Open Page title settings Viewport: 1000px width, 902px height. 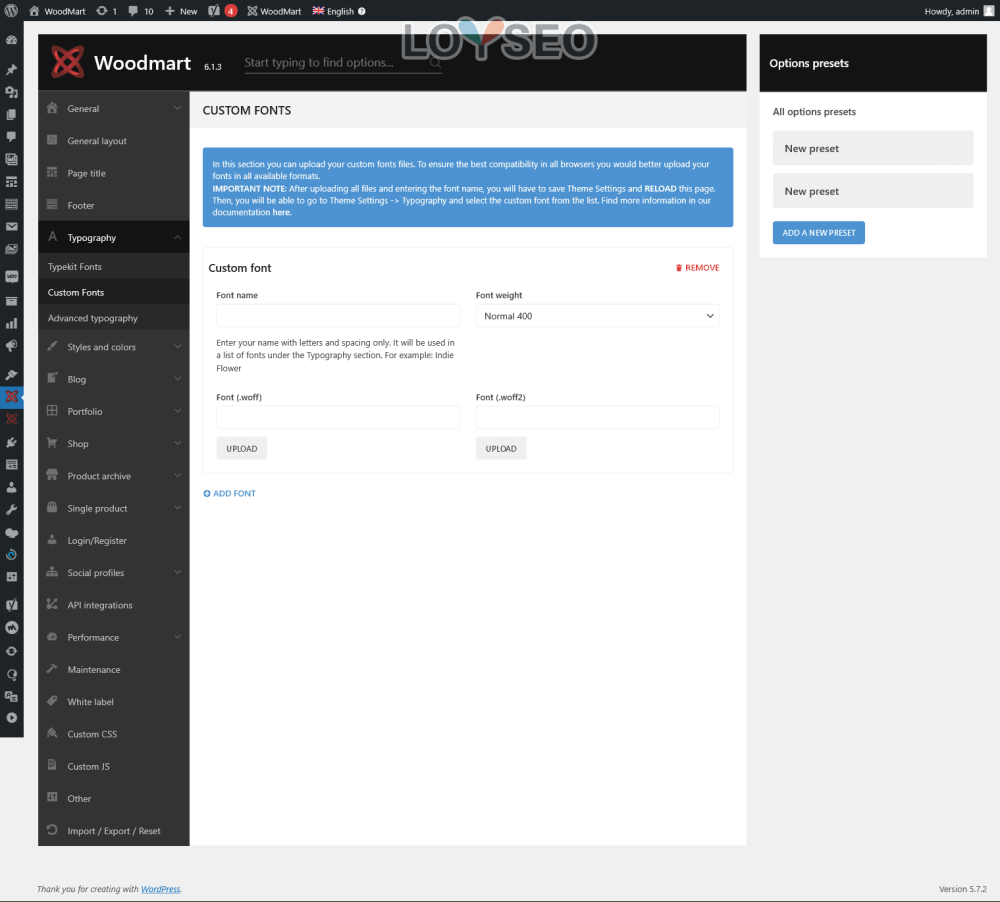[x=114, y=173]
